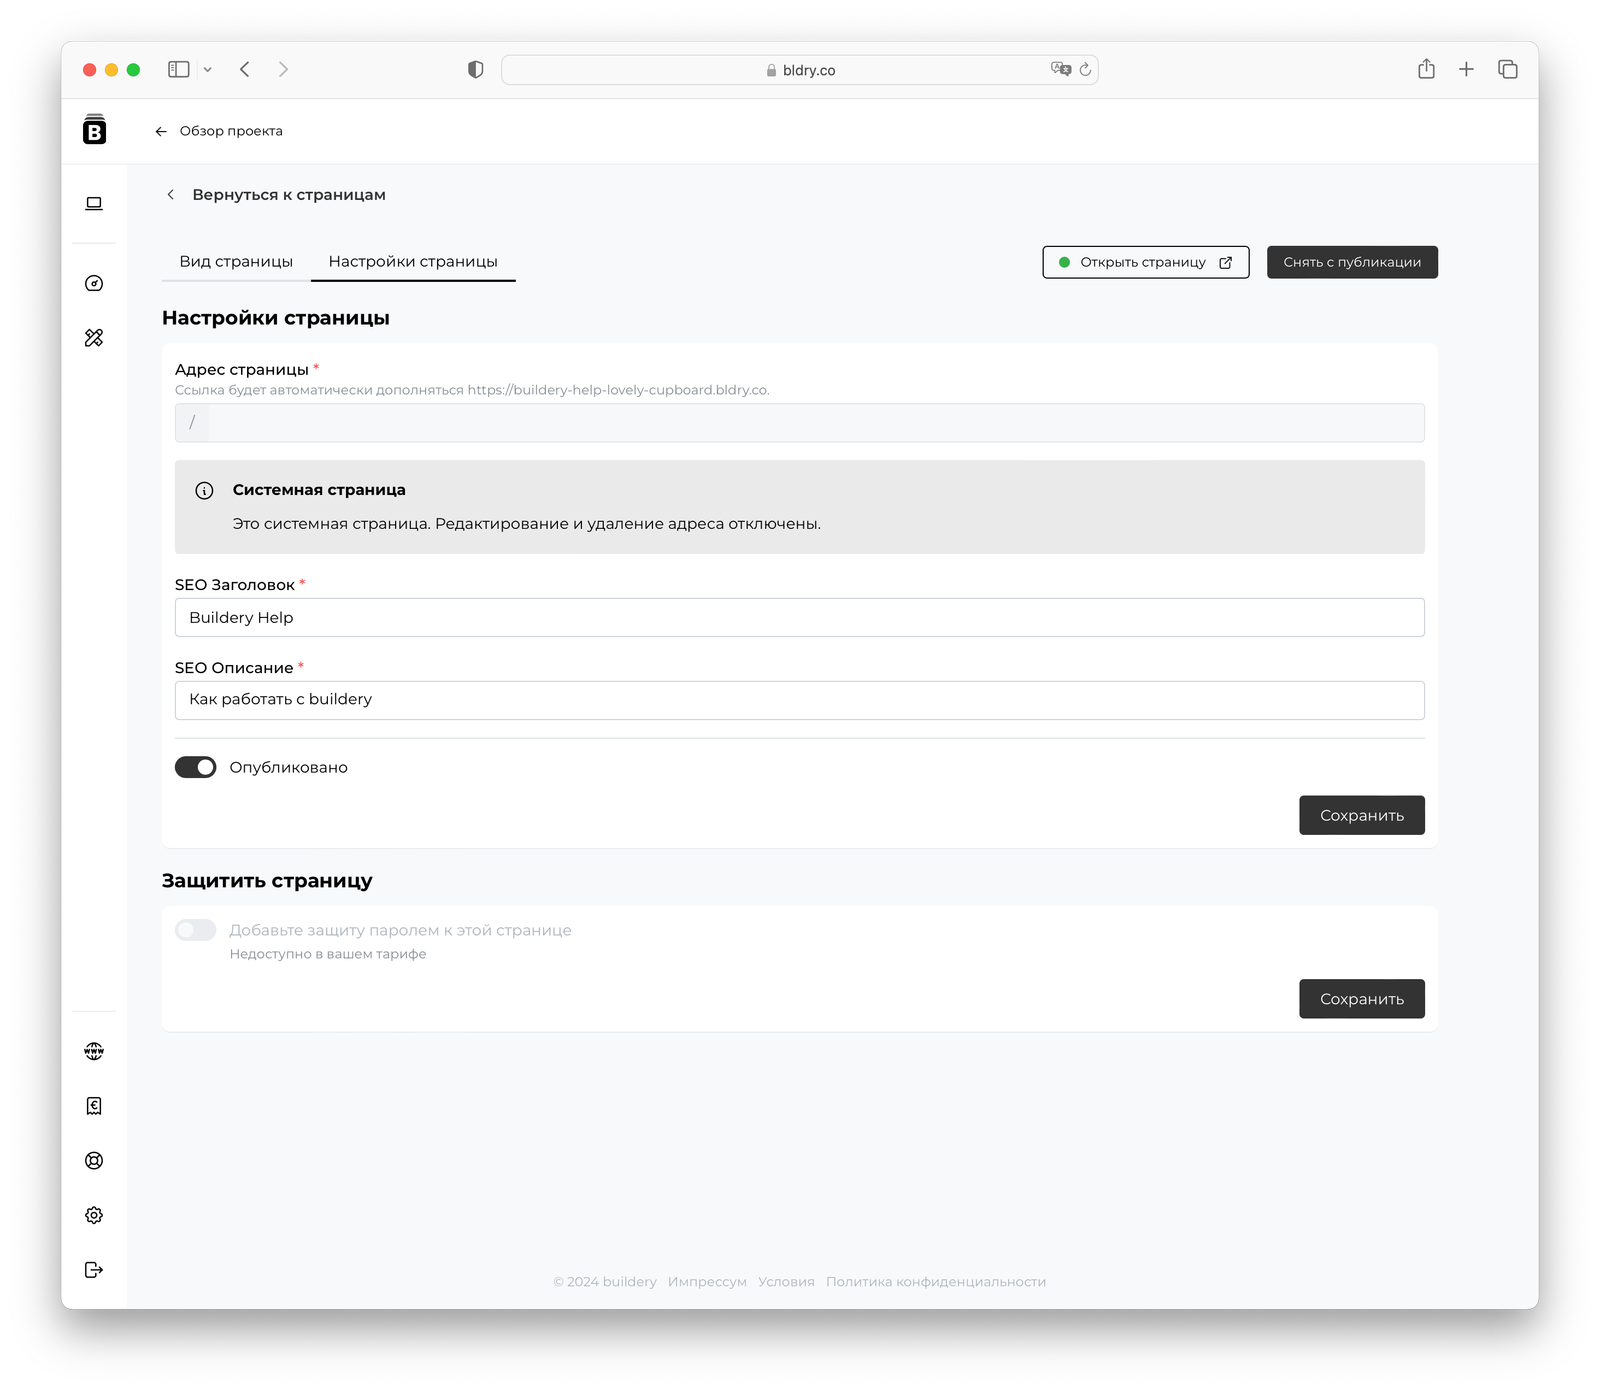Open the help lifebuoy icon

(x=94, y=1161)
